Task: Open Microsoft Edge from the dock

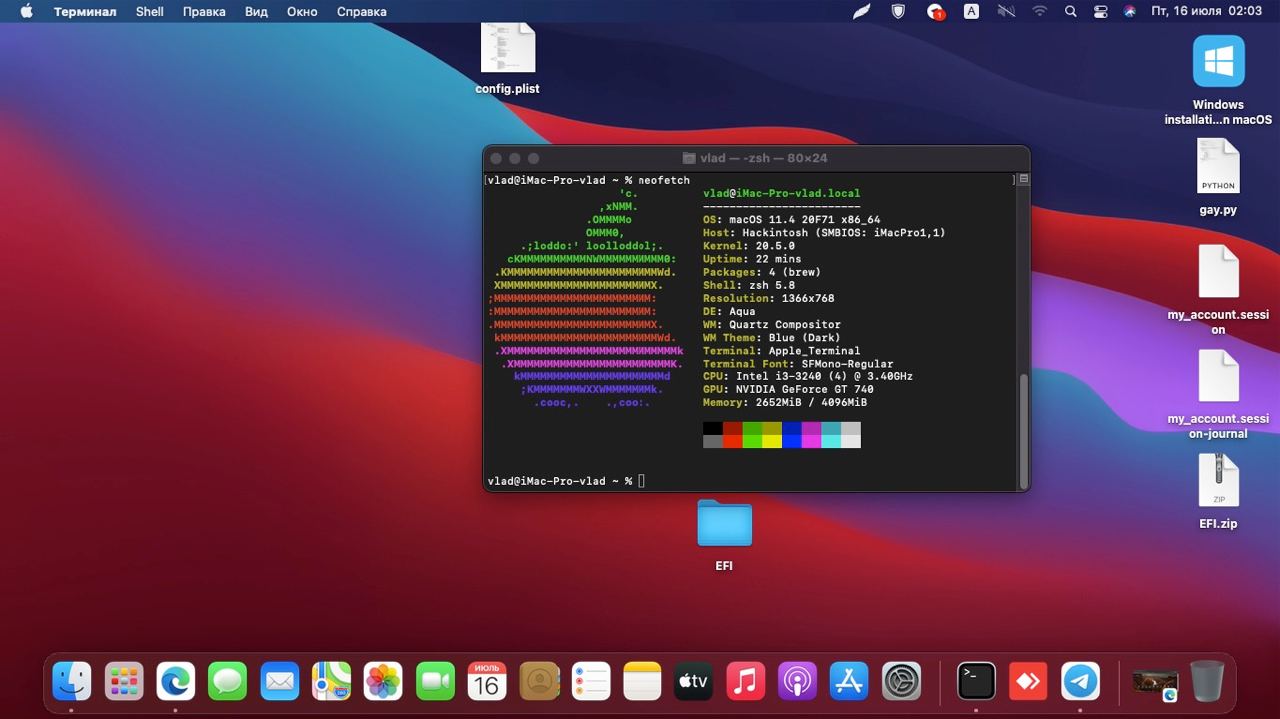Action: click(176, 682)
